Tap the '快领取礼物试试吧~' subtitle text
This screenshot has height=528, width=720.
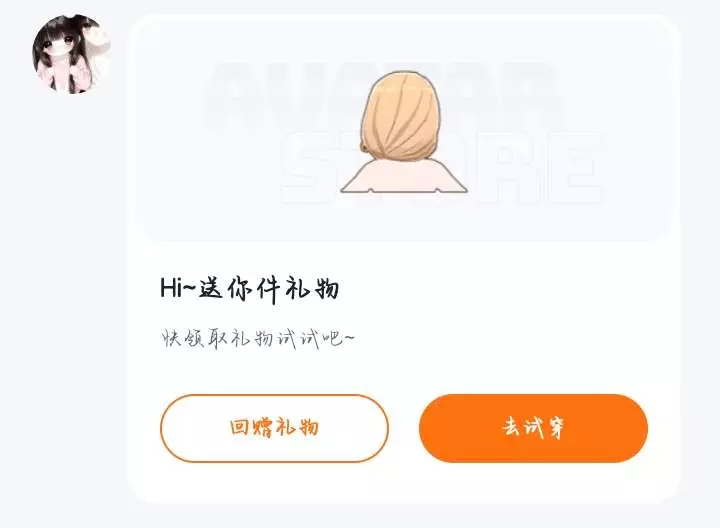coord(257,339)
